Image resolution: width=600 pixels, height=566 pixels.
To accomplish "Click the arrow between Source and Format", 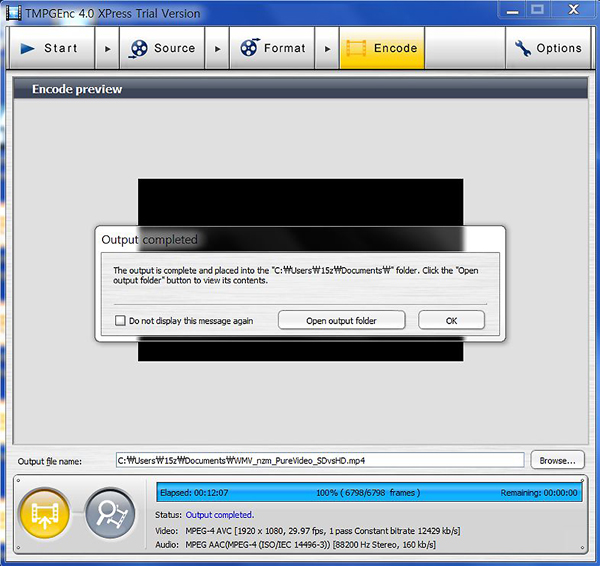I will pyautogui.click(x=217, y=49).
